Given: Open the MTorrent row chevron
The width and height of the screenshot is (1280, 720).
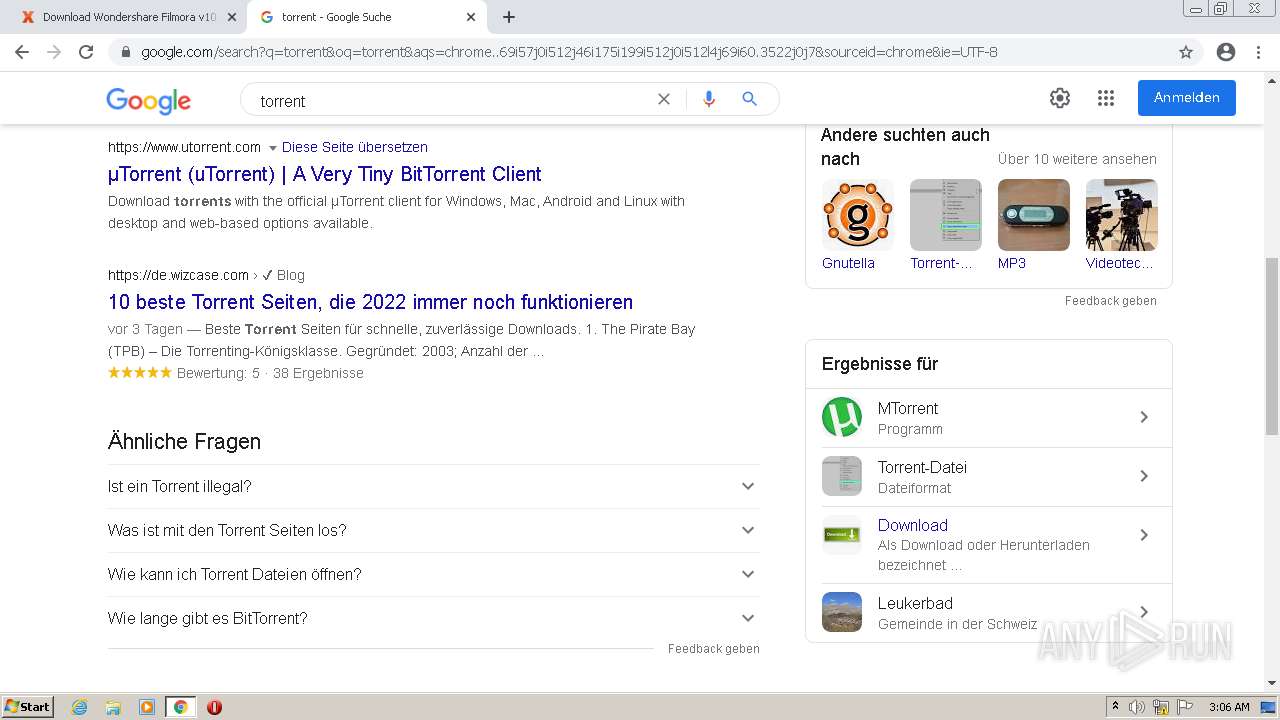Looking at the screenshot, I should coord(1144,417).
